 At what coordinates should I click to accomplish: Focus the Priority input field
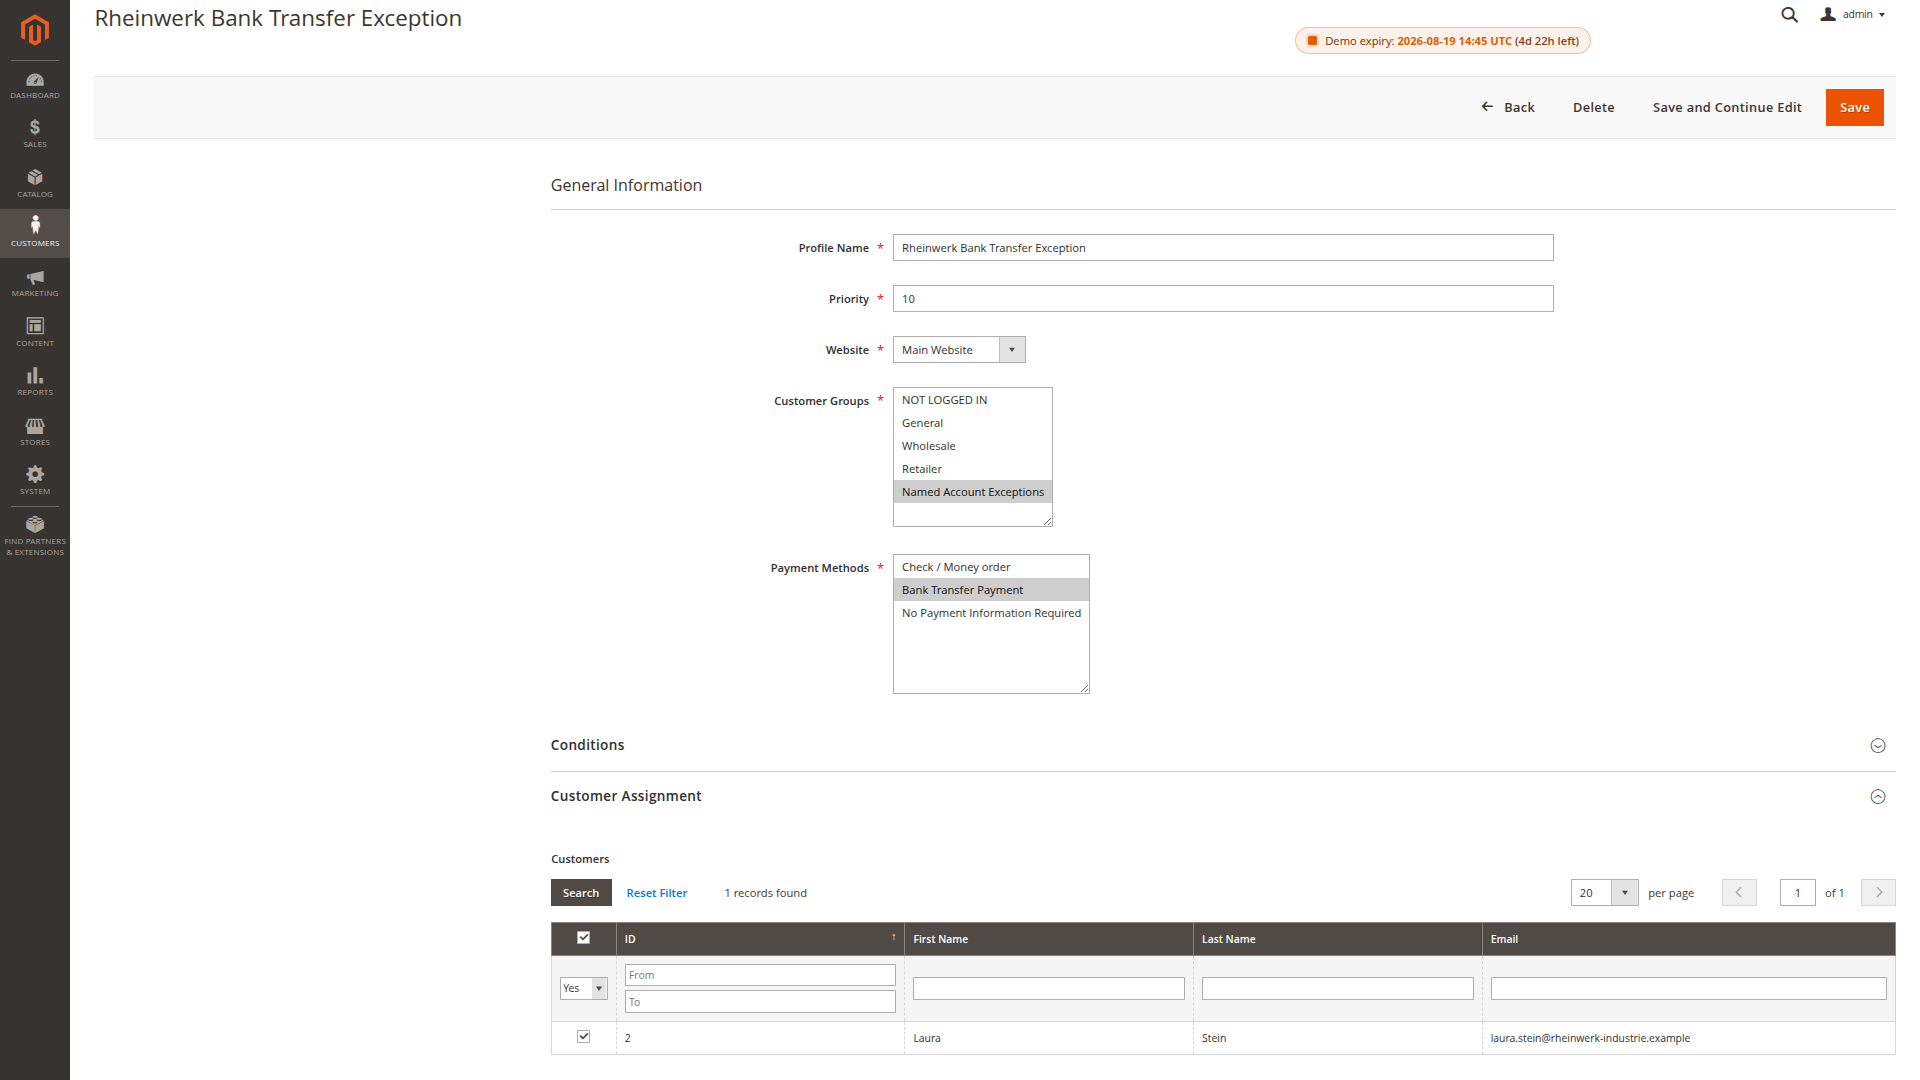[x=1223, y=299]
